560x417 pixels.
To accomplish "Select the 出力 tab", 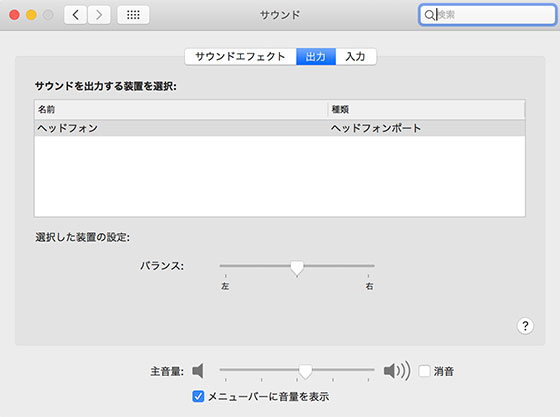I will click(316, 56).
